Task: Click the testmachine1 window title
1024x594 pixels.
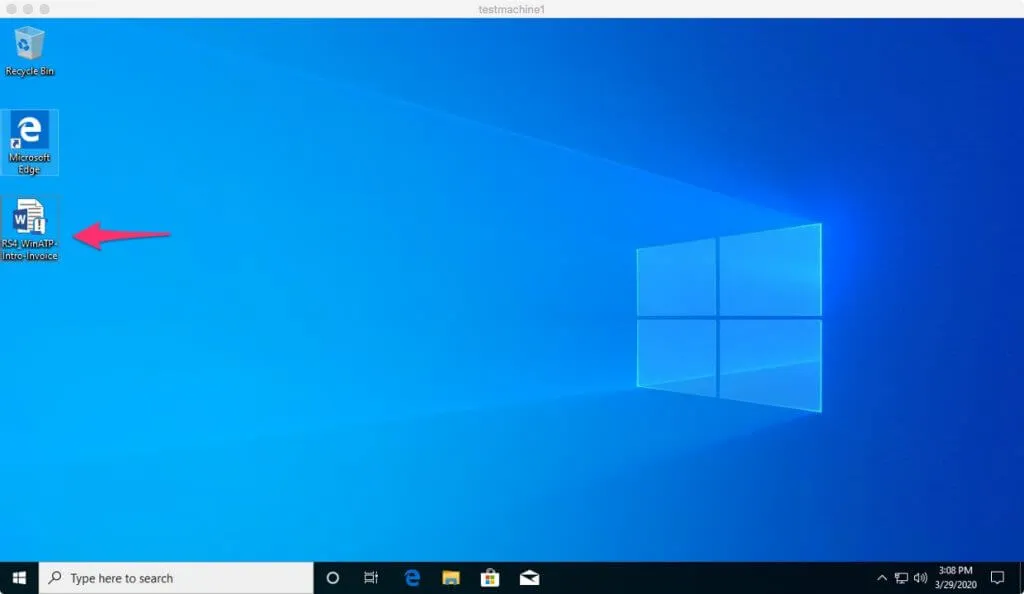Action: 511,9
